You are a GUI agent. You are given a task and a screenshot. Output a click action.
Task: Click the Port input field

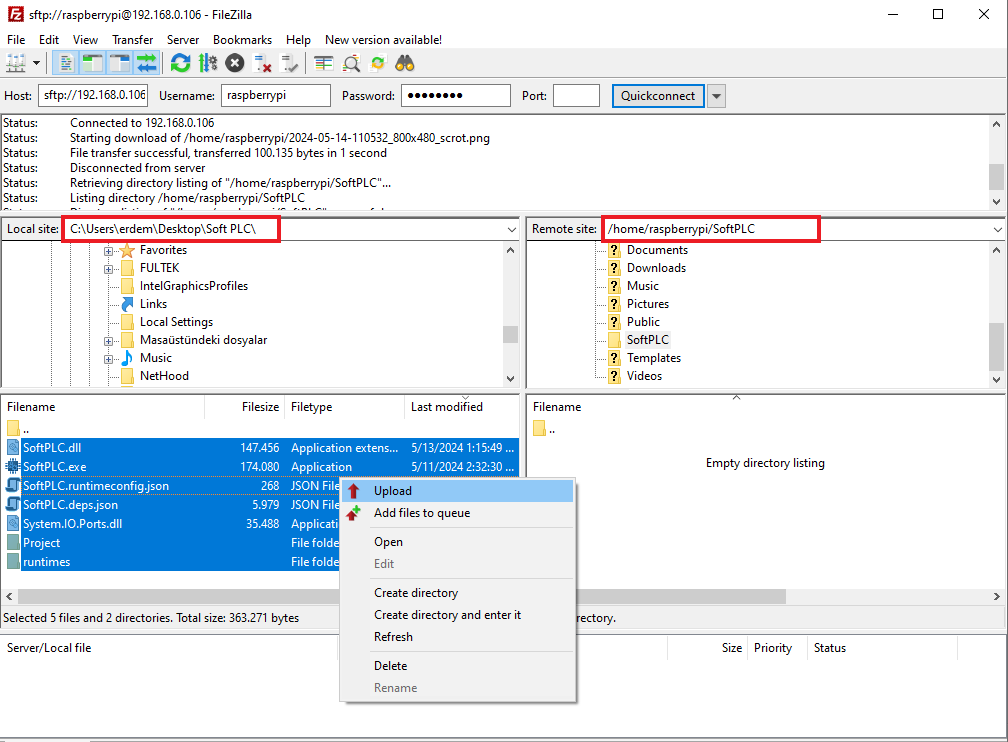(x=576, y=96)
